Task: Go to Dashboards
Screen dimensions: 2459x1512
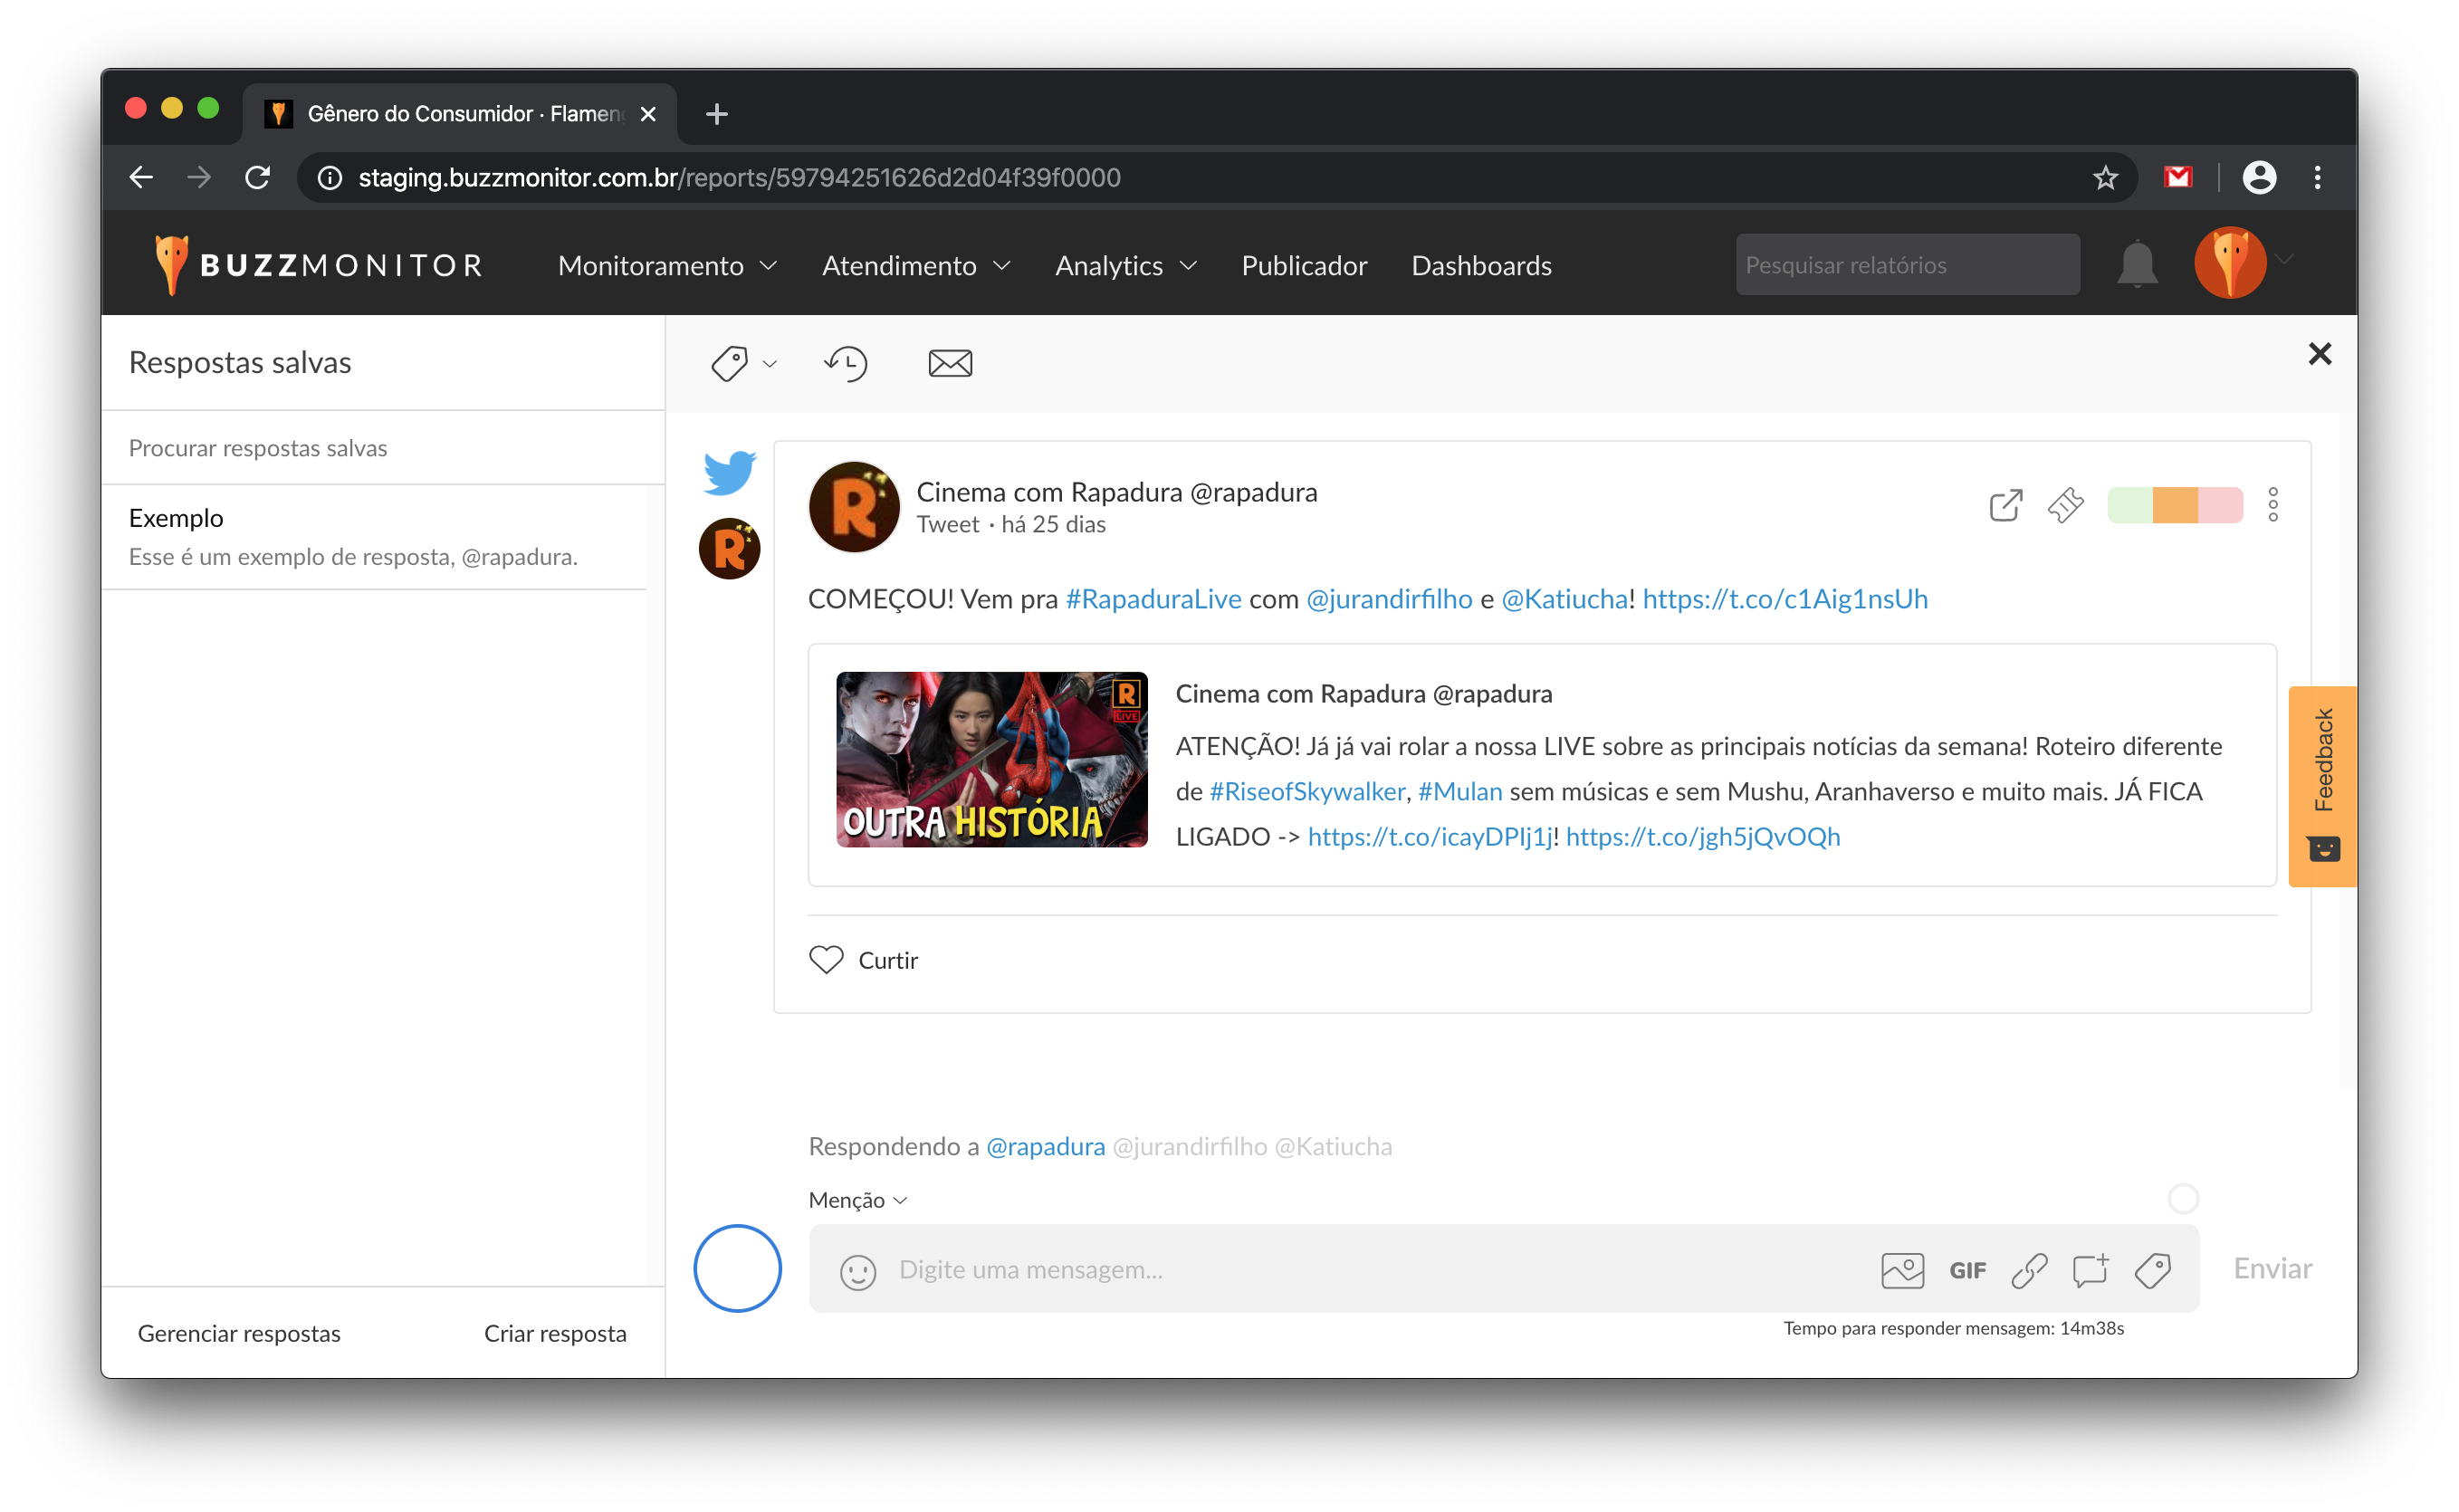Action: tap(1480, 265)
